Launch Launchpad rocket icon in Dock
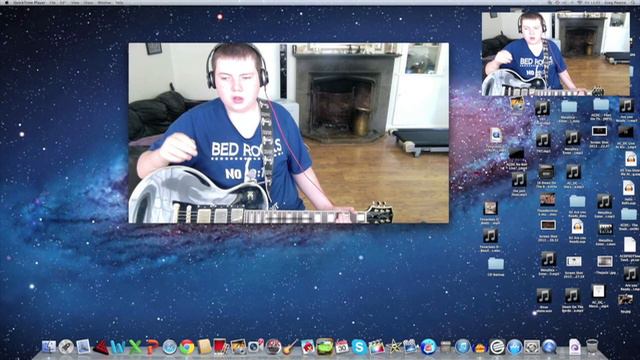The width and height of the screenshot is (640, 360). [66, 347]
